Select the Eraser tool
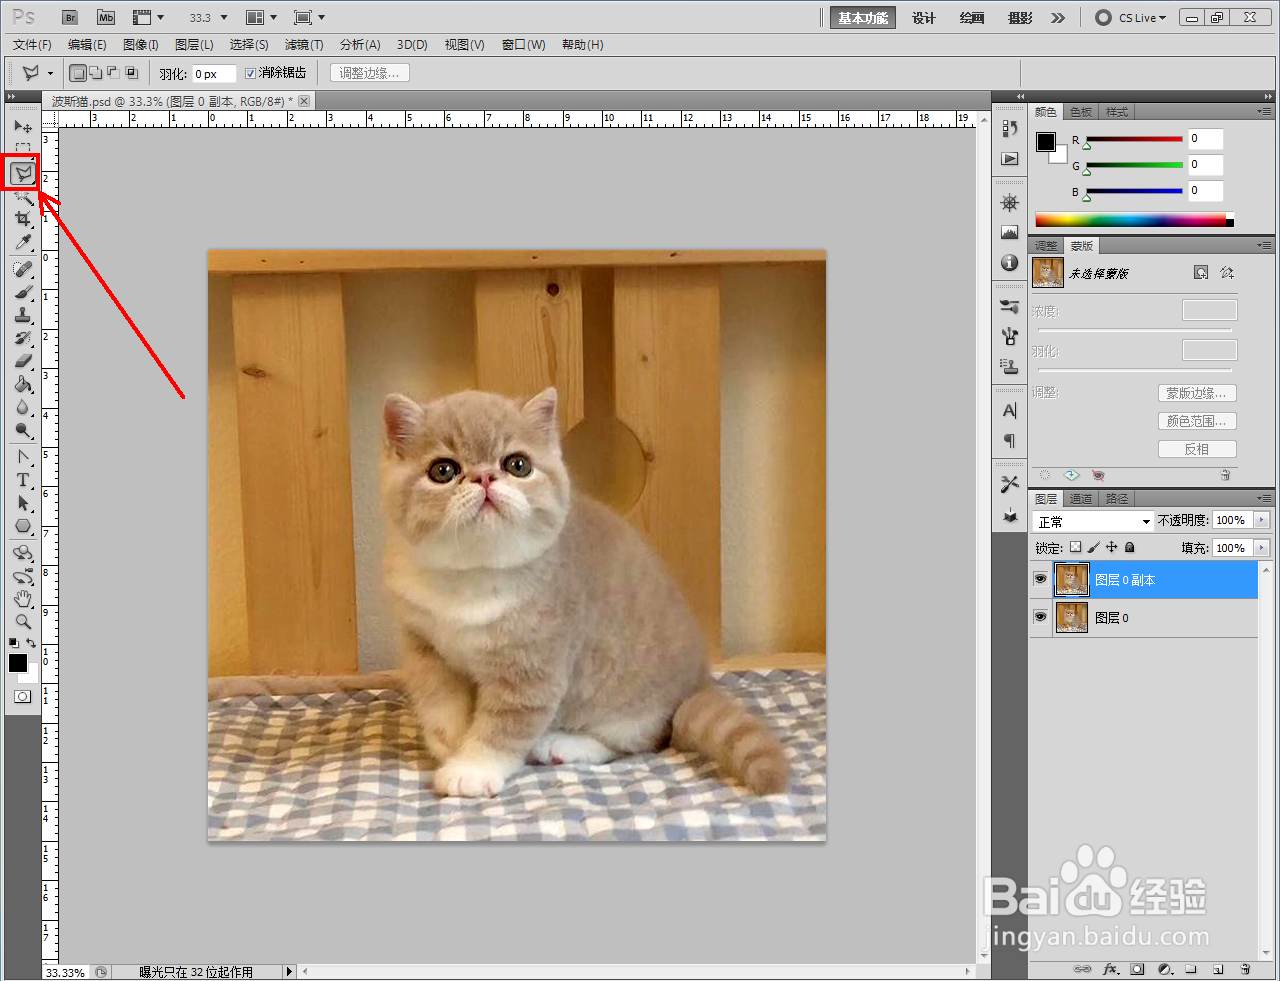The height and width of the screenshot is (981, 1280). click(23, 361)
